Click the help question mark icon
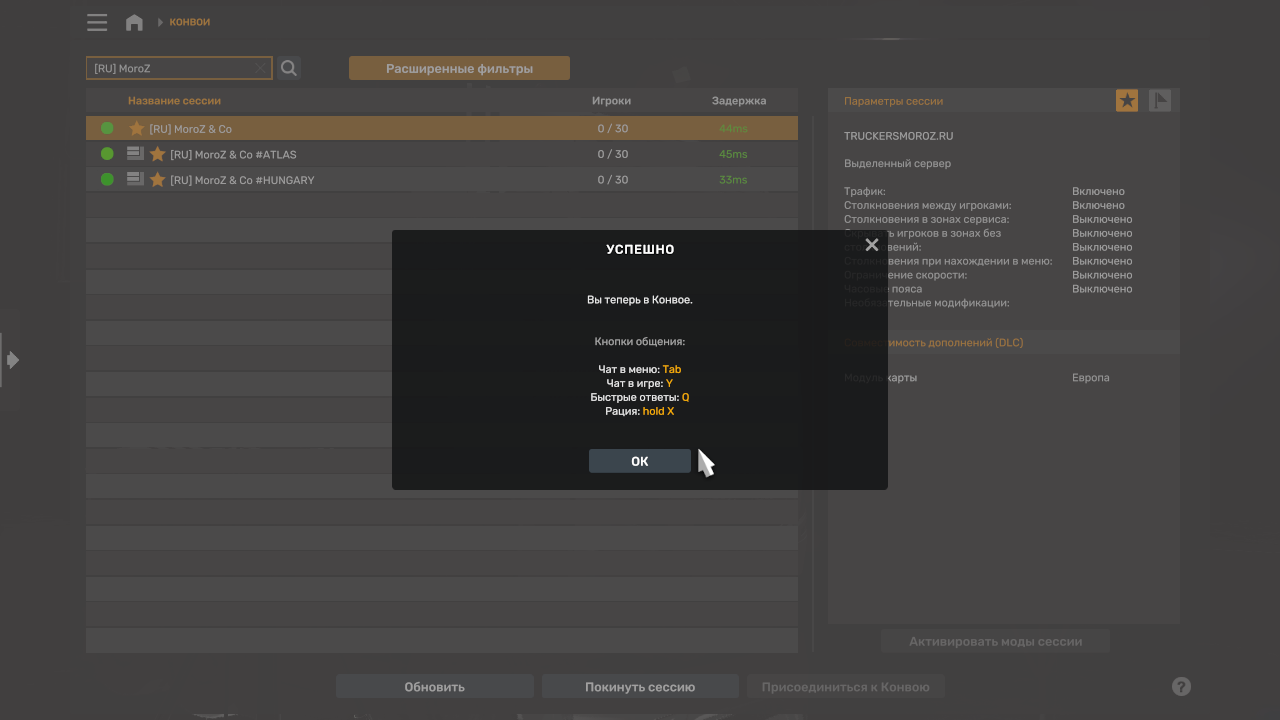1280x720 pixels. tap(1181, 687)
